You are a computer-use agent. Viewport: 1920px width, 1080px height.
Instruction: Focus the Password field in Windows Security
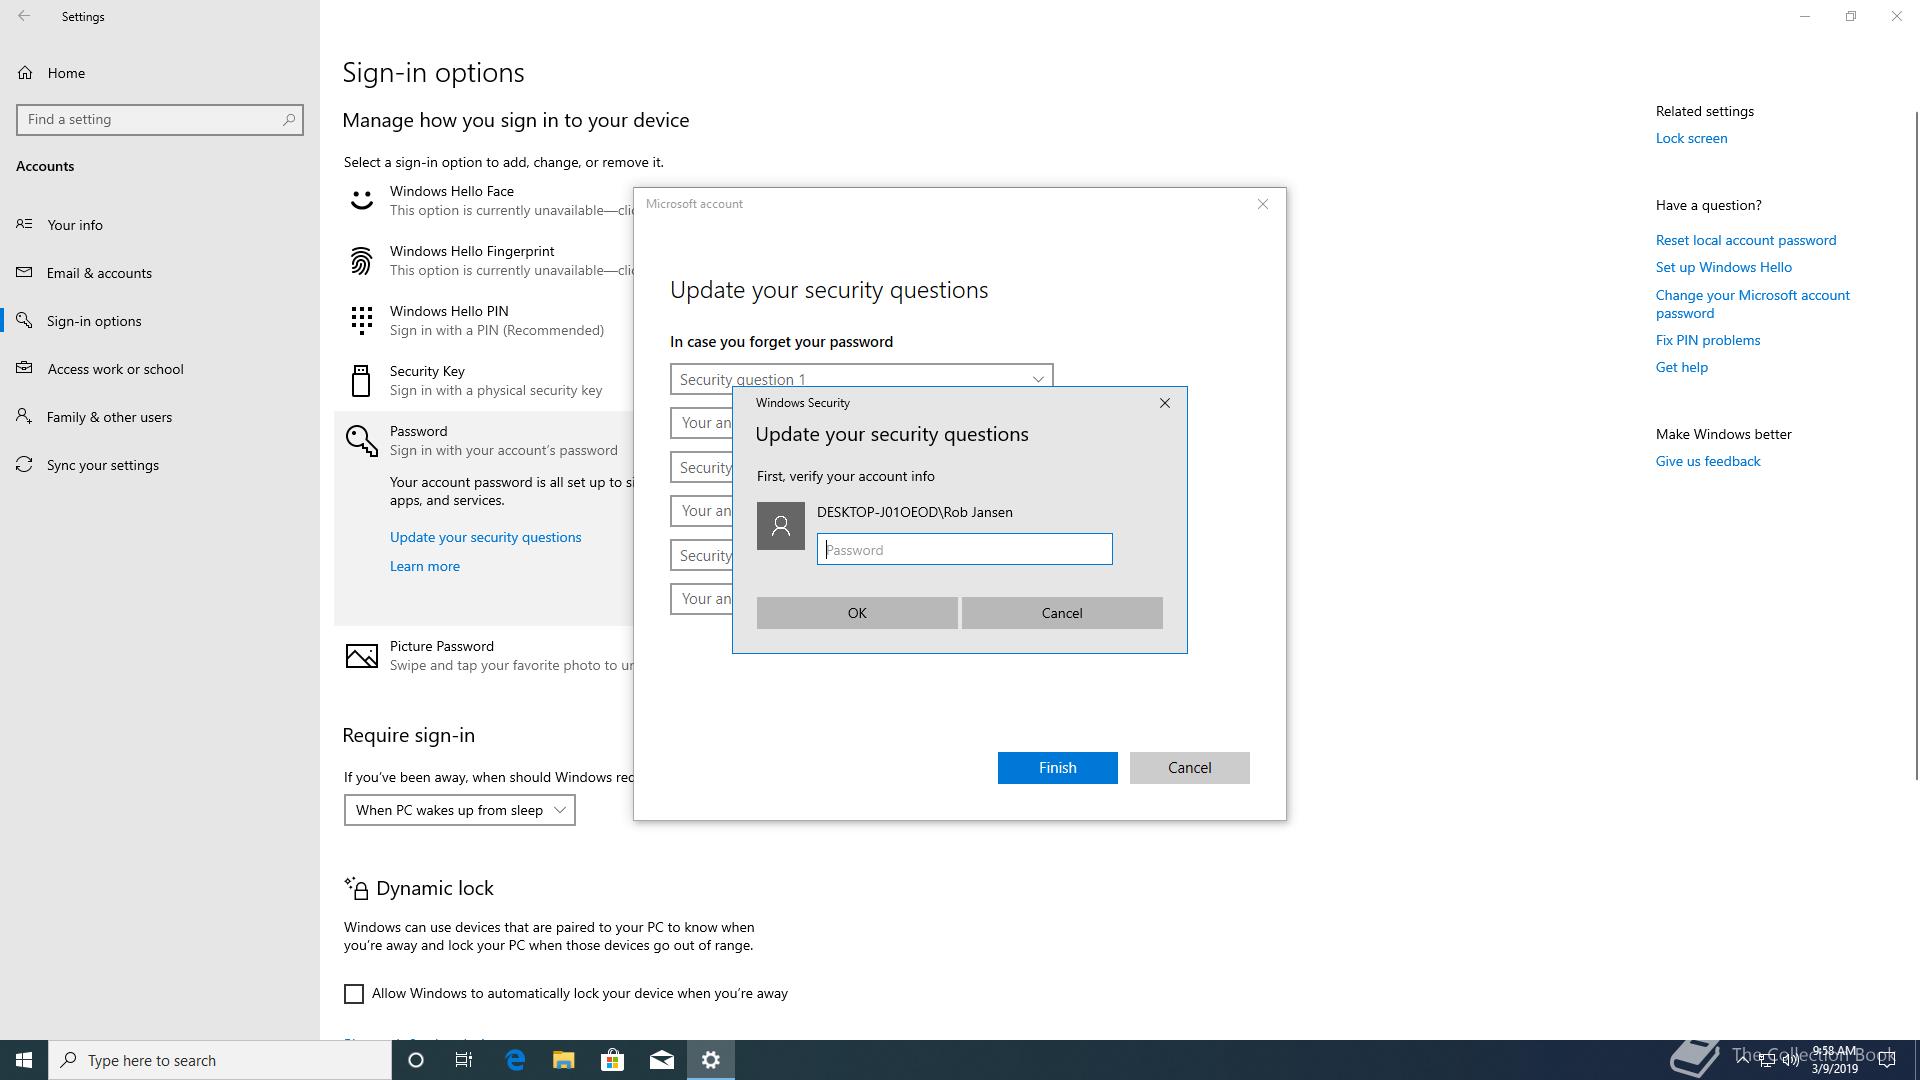point(964,549)
